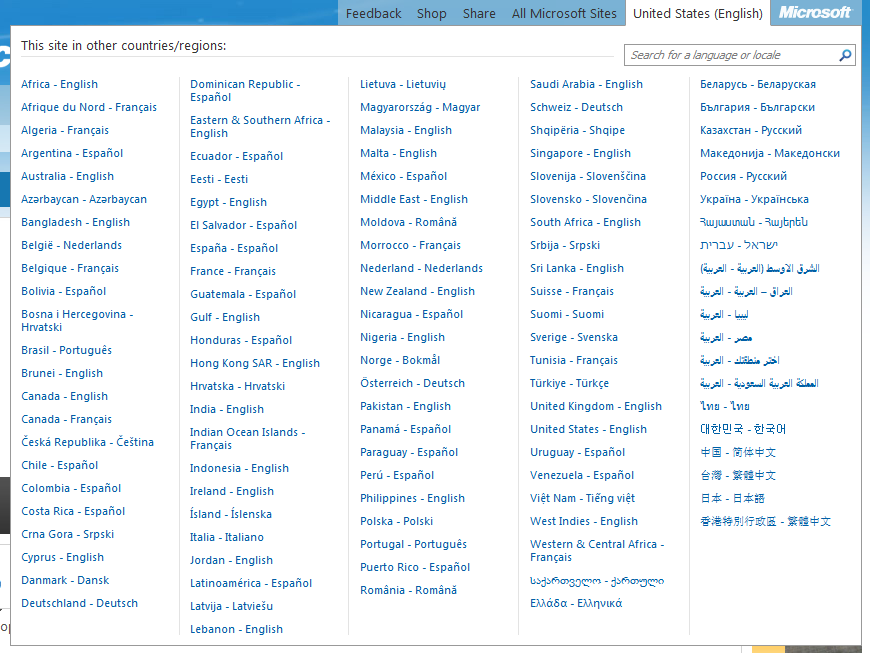The width and height of the screenshot is (870, 653).
Task: Choose Deutschland - Deutsch
Action: (79, 603)
